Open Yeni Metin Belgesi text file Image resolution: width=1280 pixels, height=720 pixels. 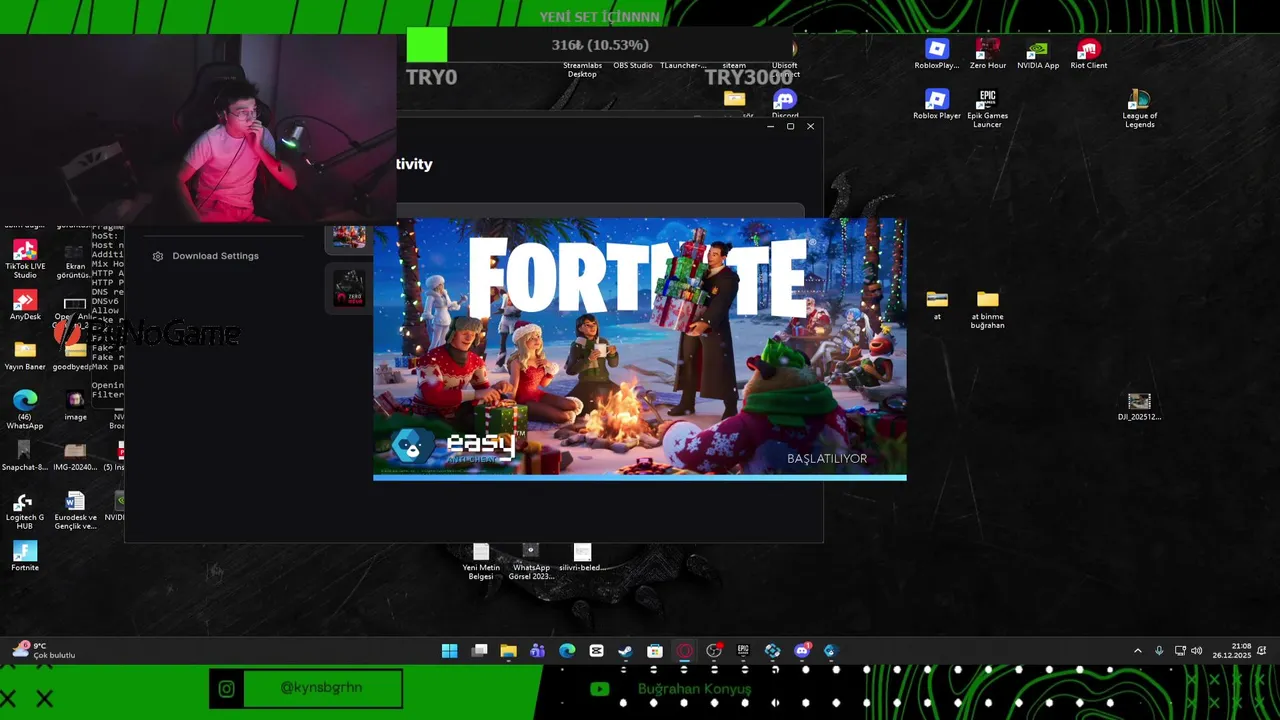(481, 561)
